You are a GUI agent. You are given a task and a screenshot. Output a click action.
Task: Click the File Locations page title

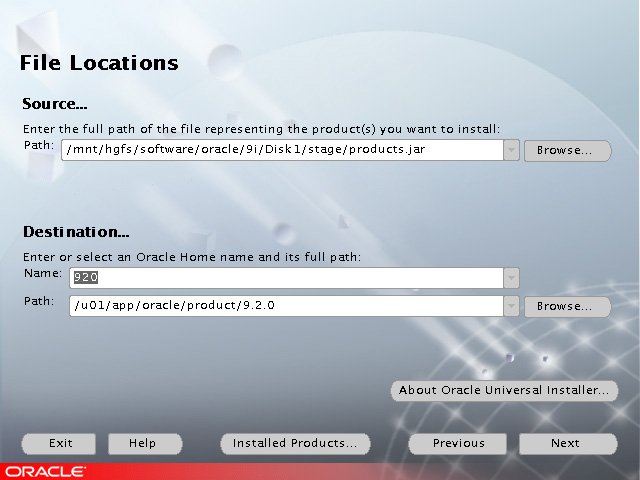99,63
